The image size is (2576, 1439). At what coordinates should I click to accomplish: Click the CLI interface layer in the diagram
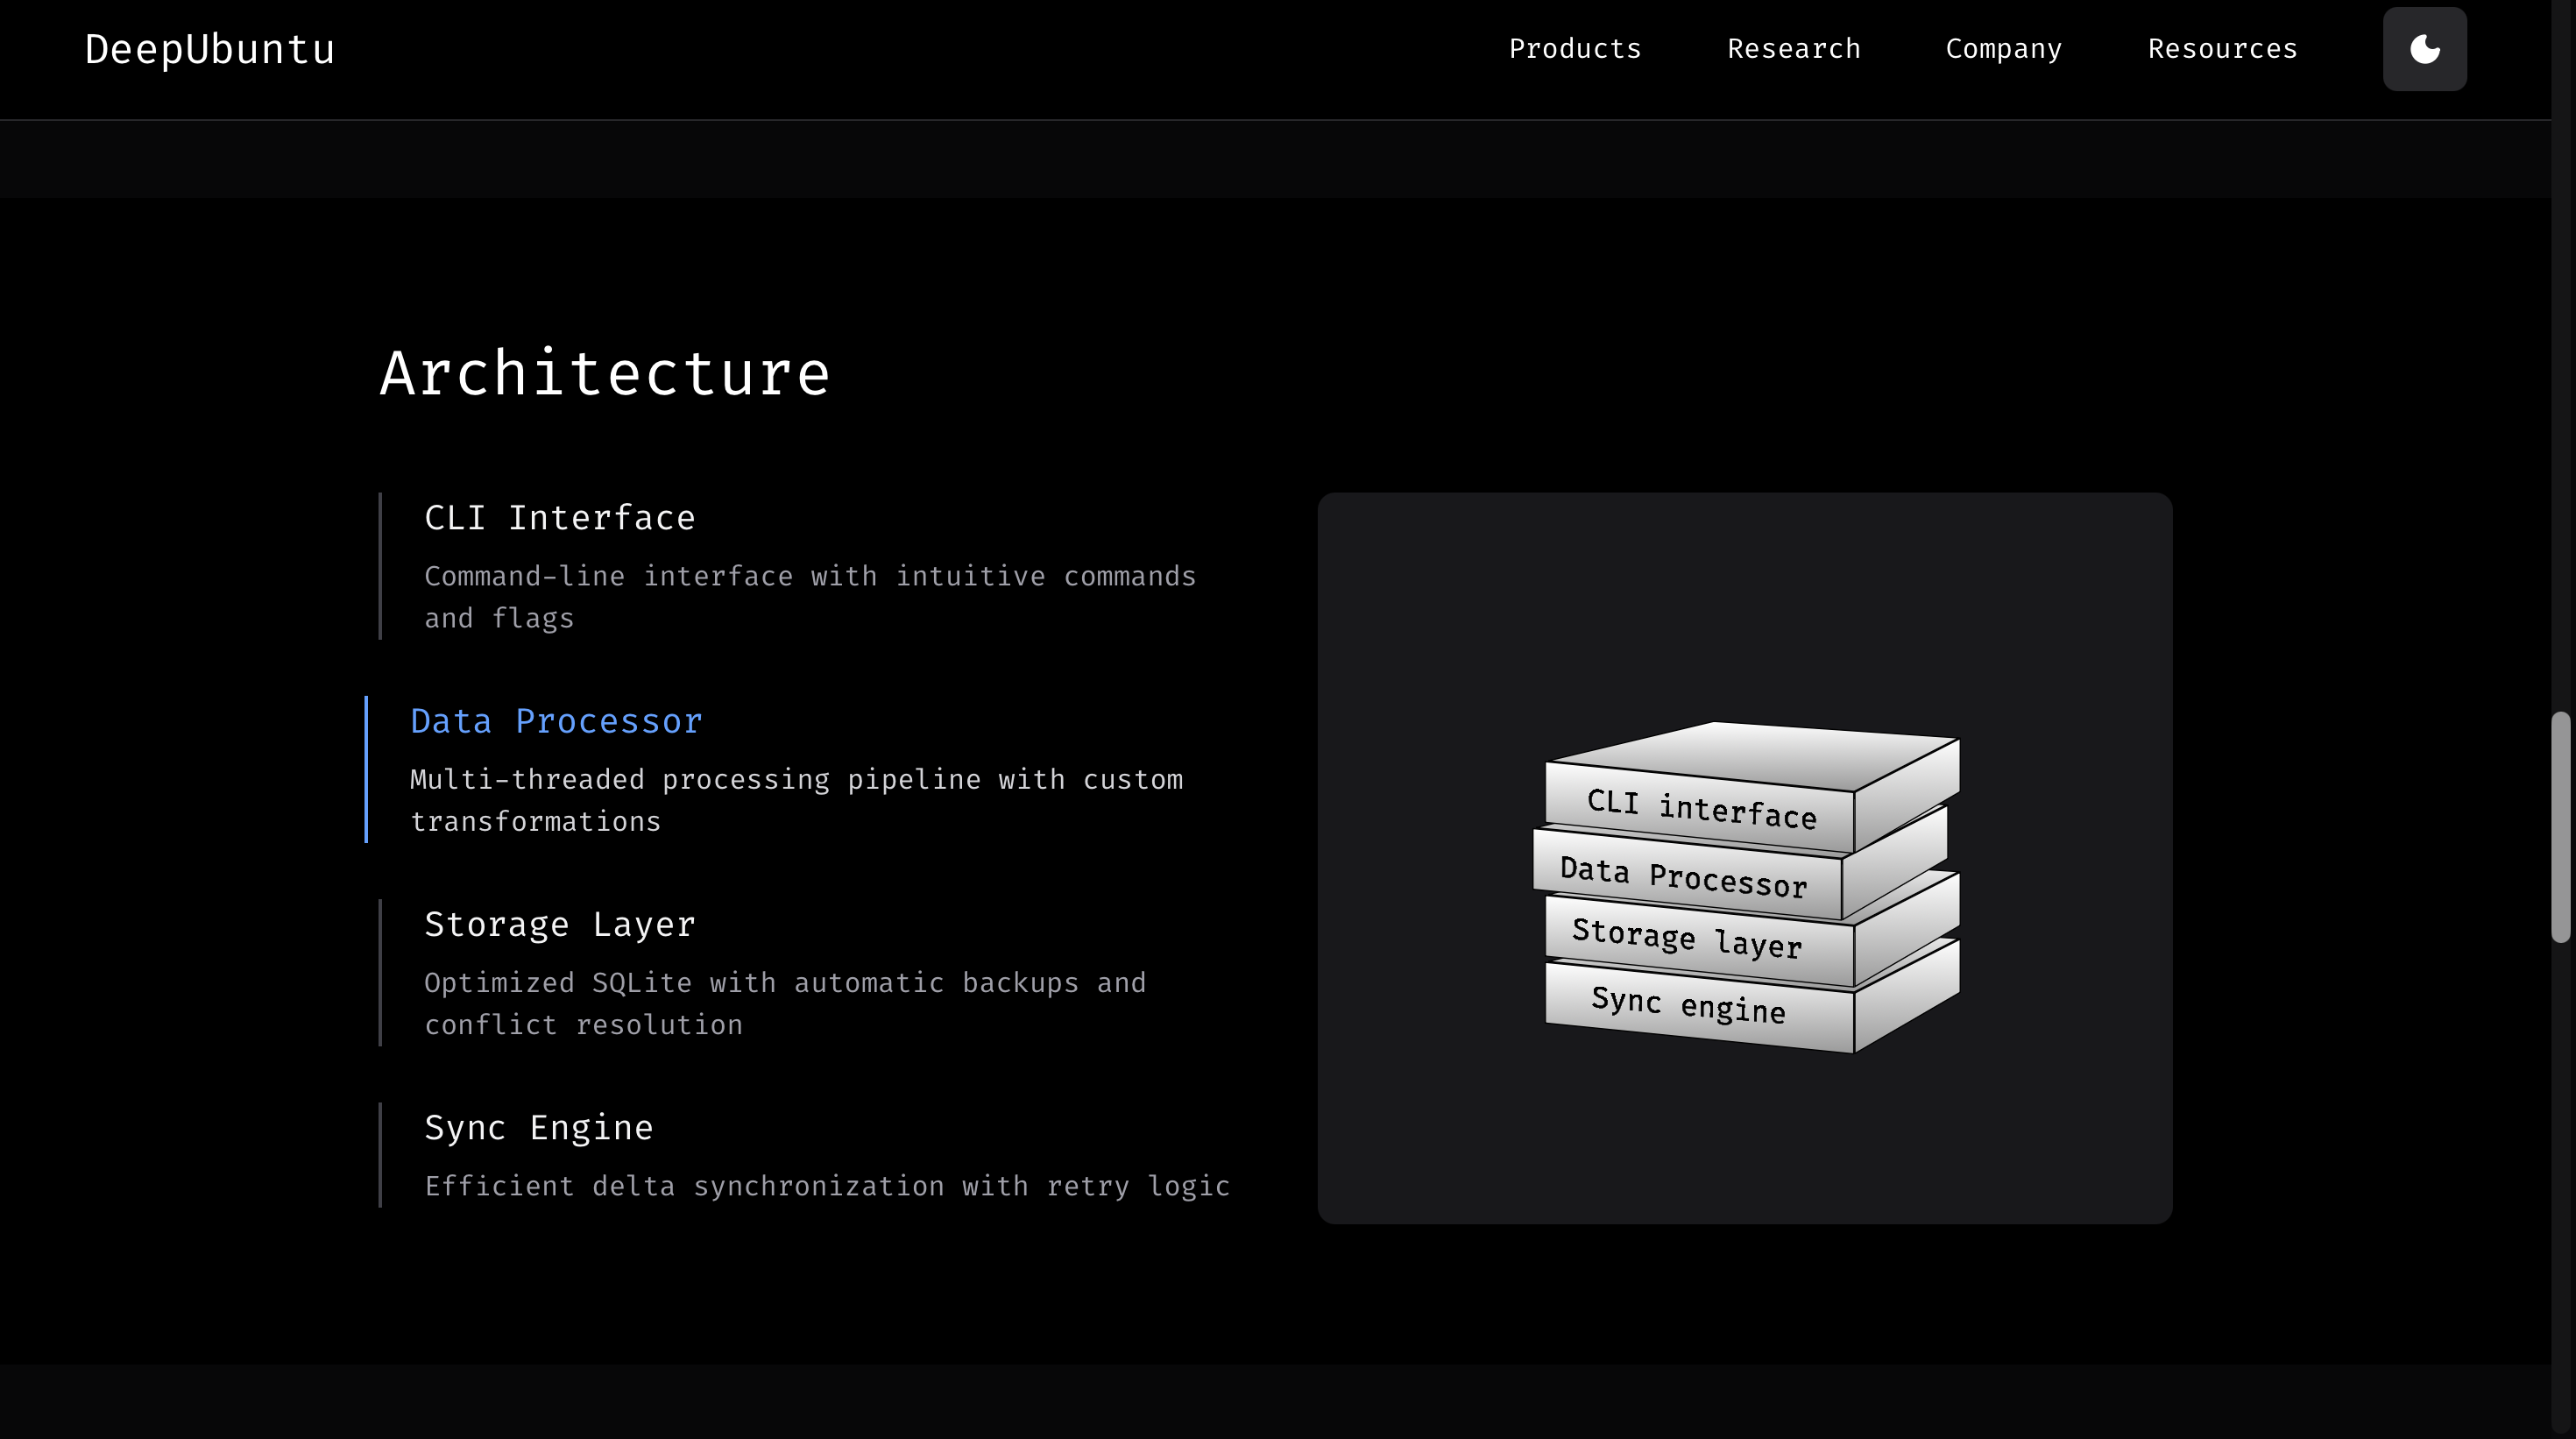pos(1702,807)
